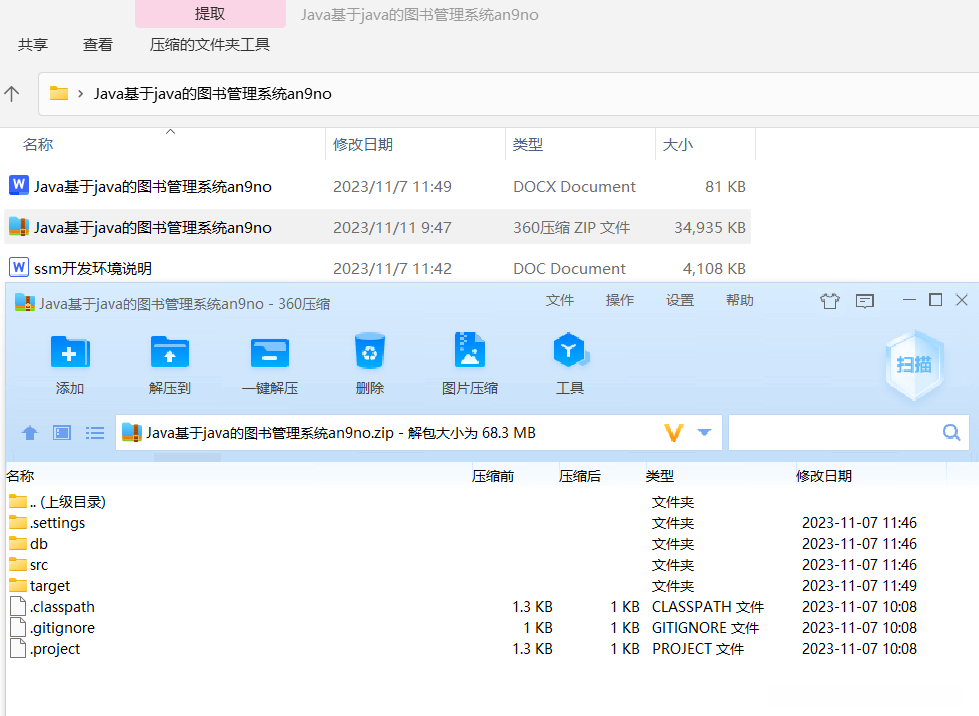Click the feedback message icon in title bar
979x716 pixels.
pyautogui.click(x=865, y=302)
